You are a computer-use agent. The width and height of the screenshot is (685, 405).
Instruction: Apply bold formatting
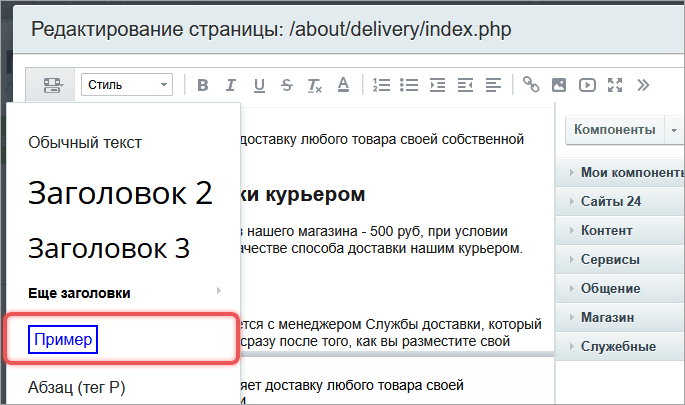click(203, 85)
